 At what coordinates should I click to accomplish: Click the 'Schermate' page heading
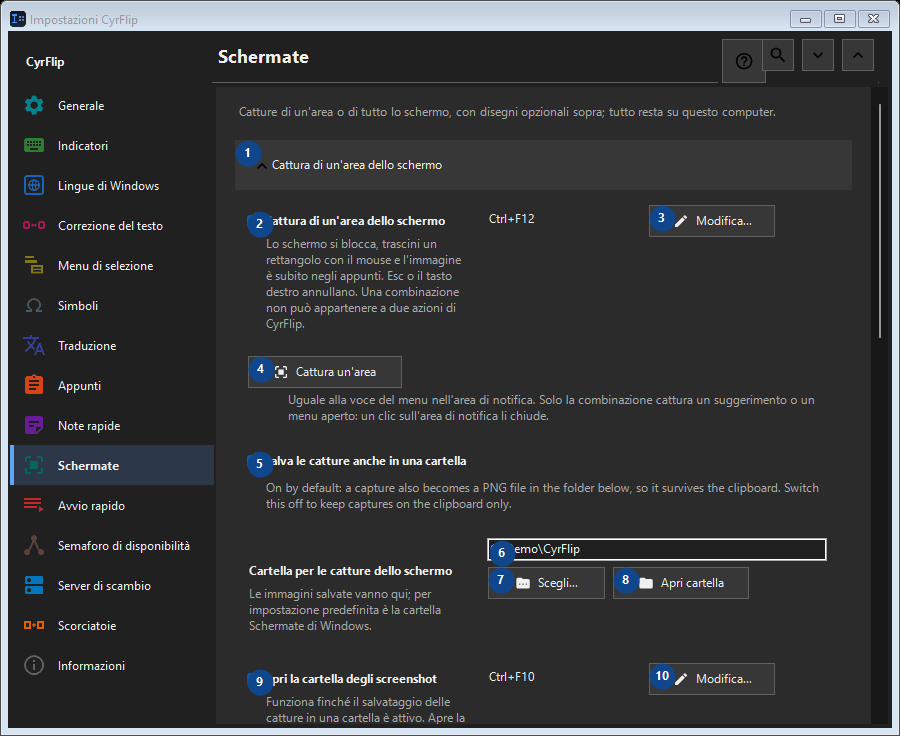coord(263,57)
